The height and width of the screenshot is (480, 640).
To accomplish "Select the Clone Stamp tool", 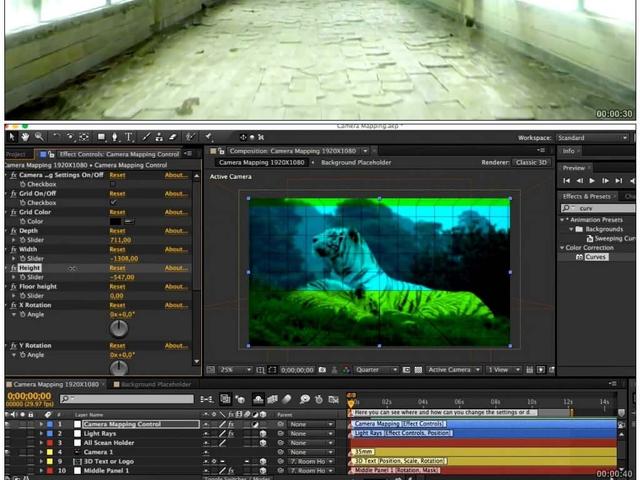I will [159, 137].
